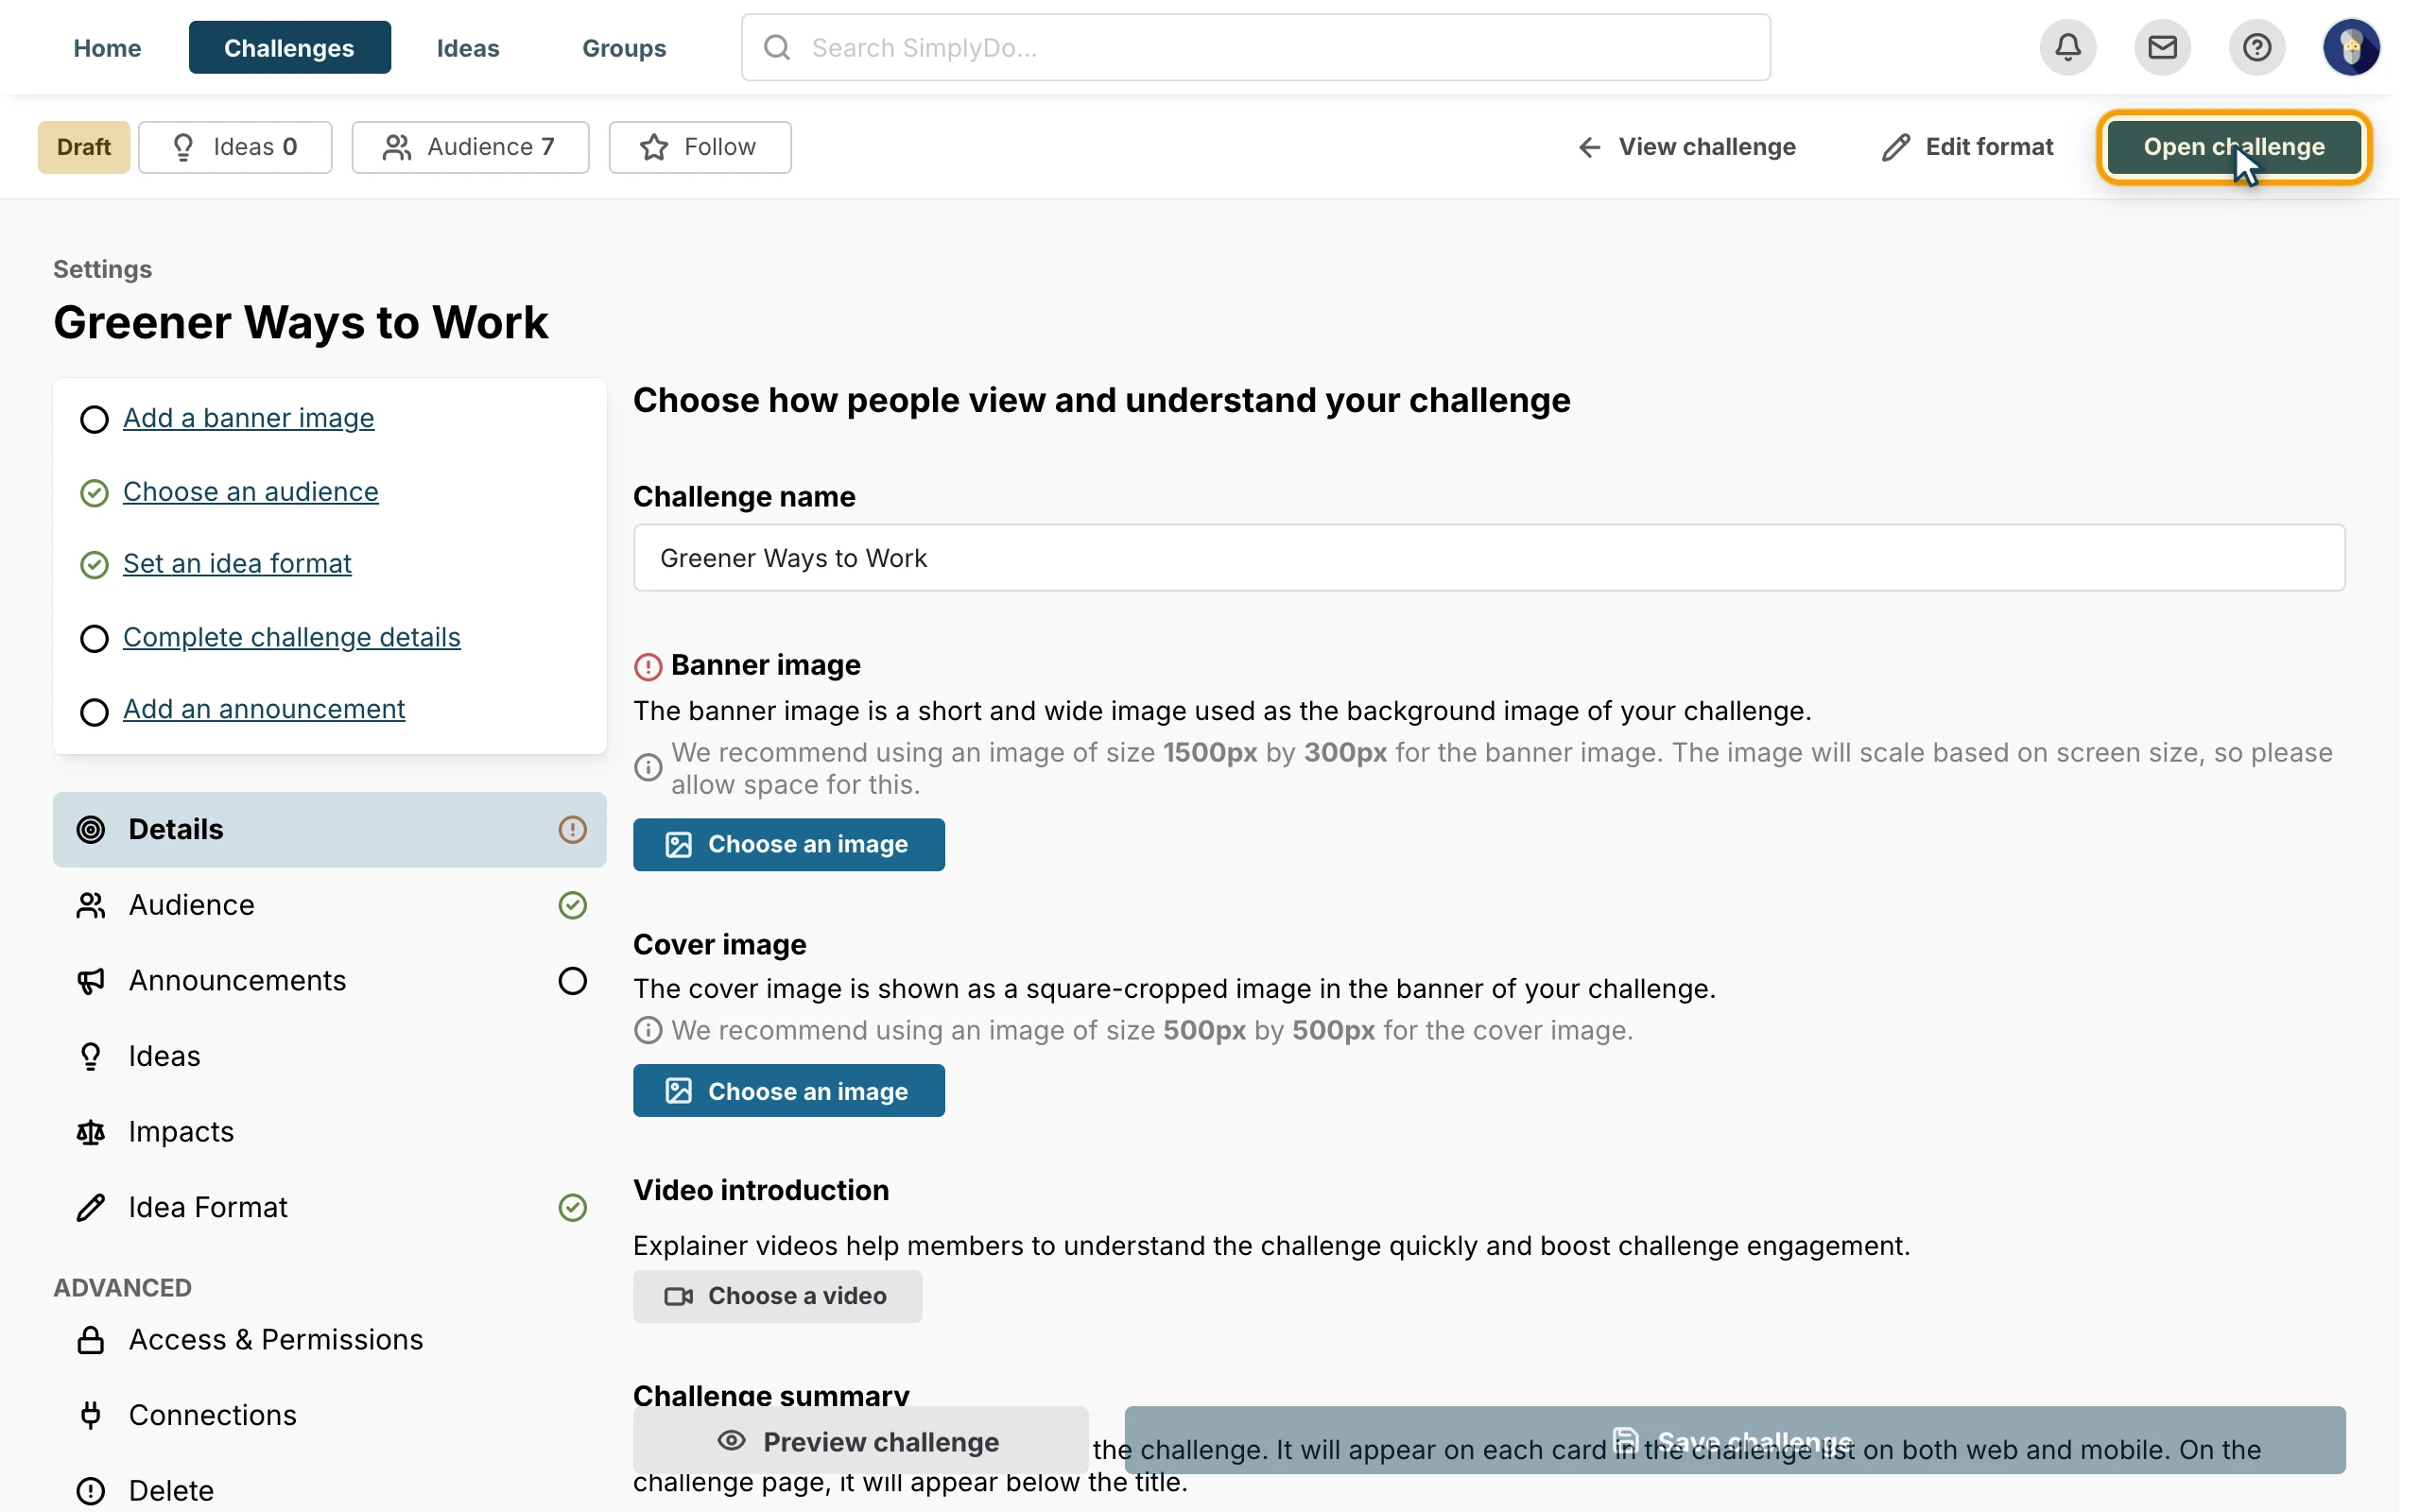Open the Details settings section

point(329,829)
